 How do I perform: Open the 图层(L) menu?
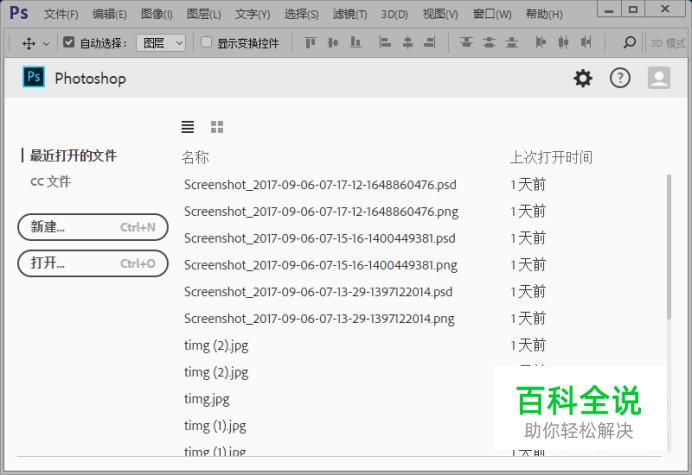tap(203, 14)
